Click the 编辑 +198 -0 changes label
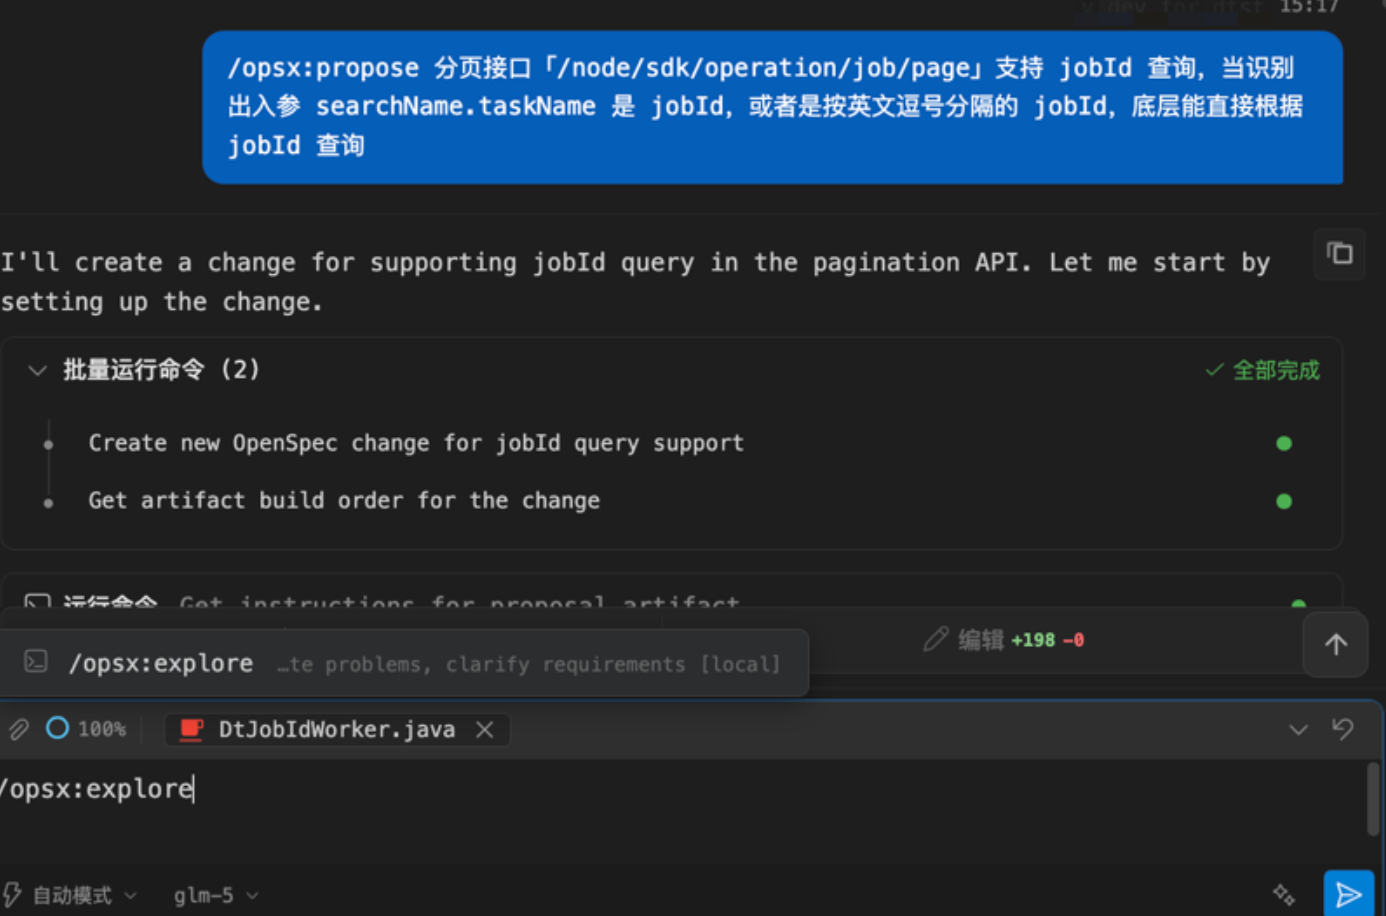Viewport: 1386px width, 916px height. (x=1020, y=640)
